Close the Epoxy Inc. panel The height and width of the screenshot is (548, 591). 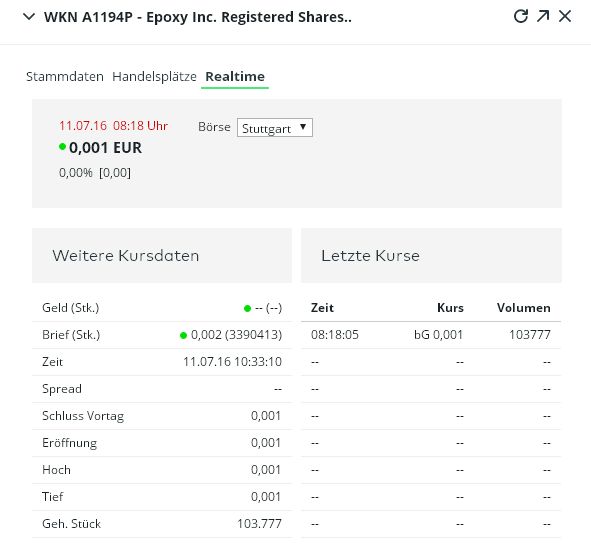coord(565,16)
